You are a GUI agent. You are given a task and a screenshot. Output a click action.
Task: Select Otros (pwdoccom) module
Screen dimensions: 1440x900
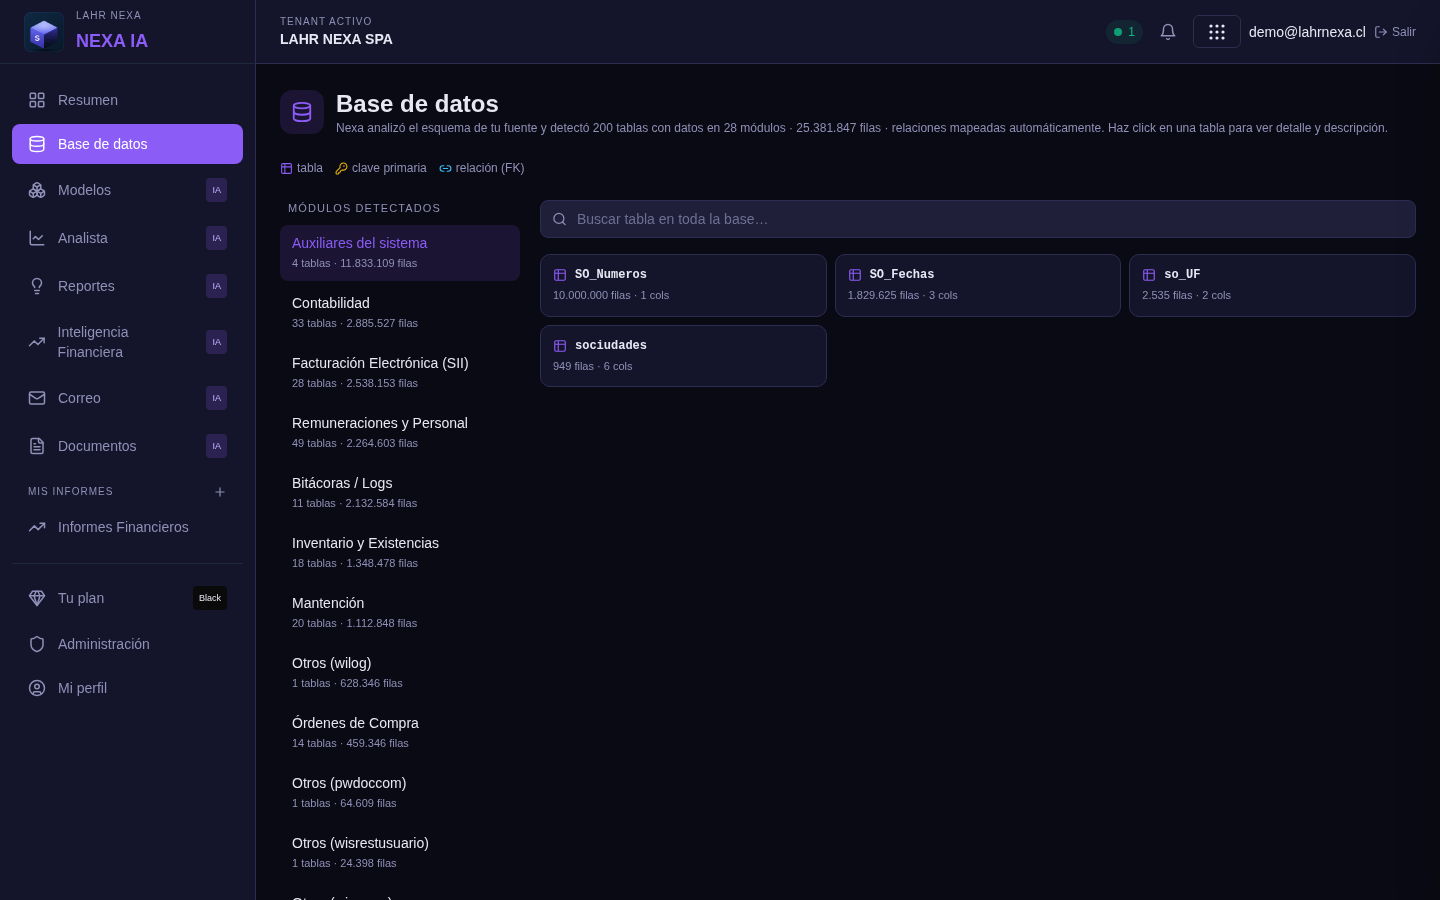[400, 793]
